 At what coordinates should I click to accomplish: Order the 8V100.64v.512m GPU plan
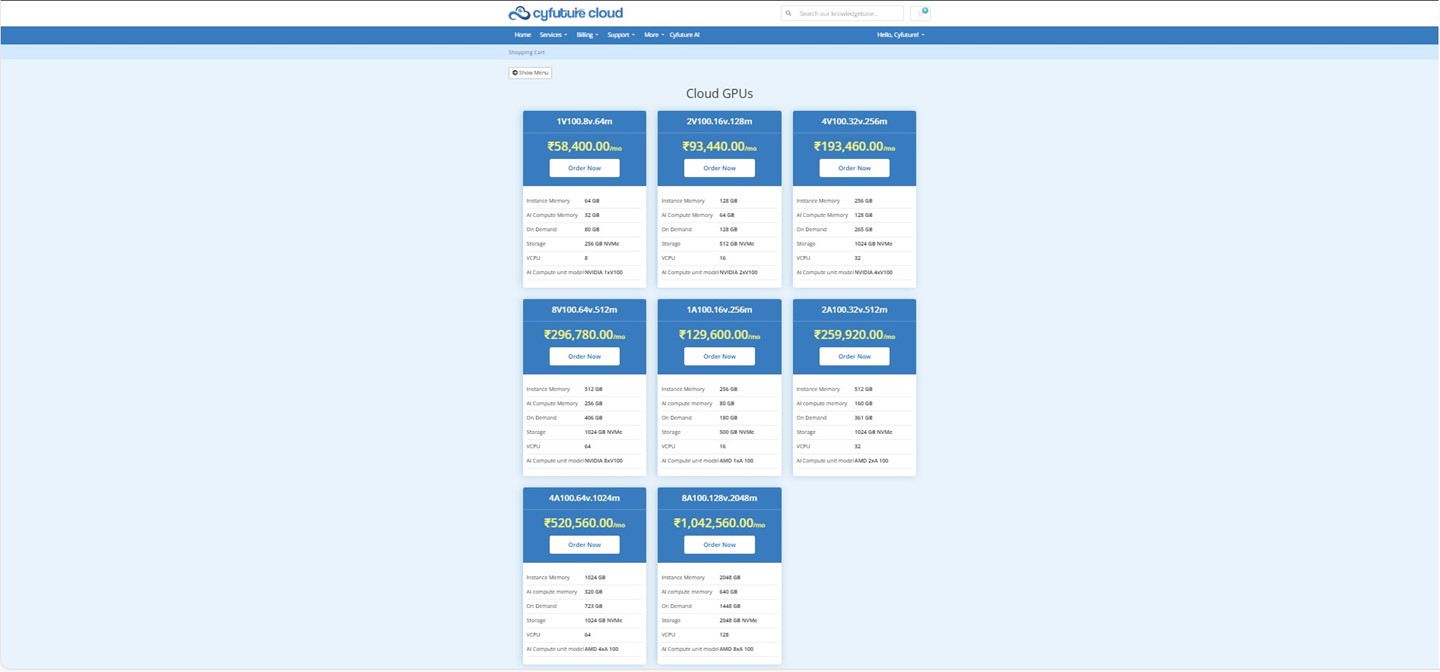point(584,356)
